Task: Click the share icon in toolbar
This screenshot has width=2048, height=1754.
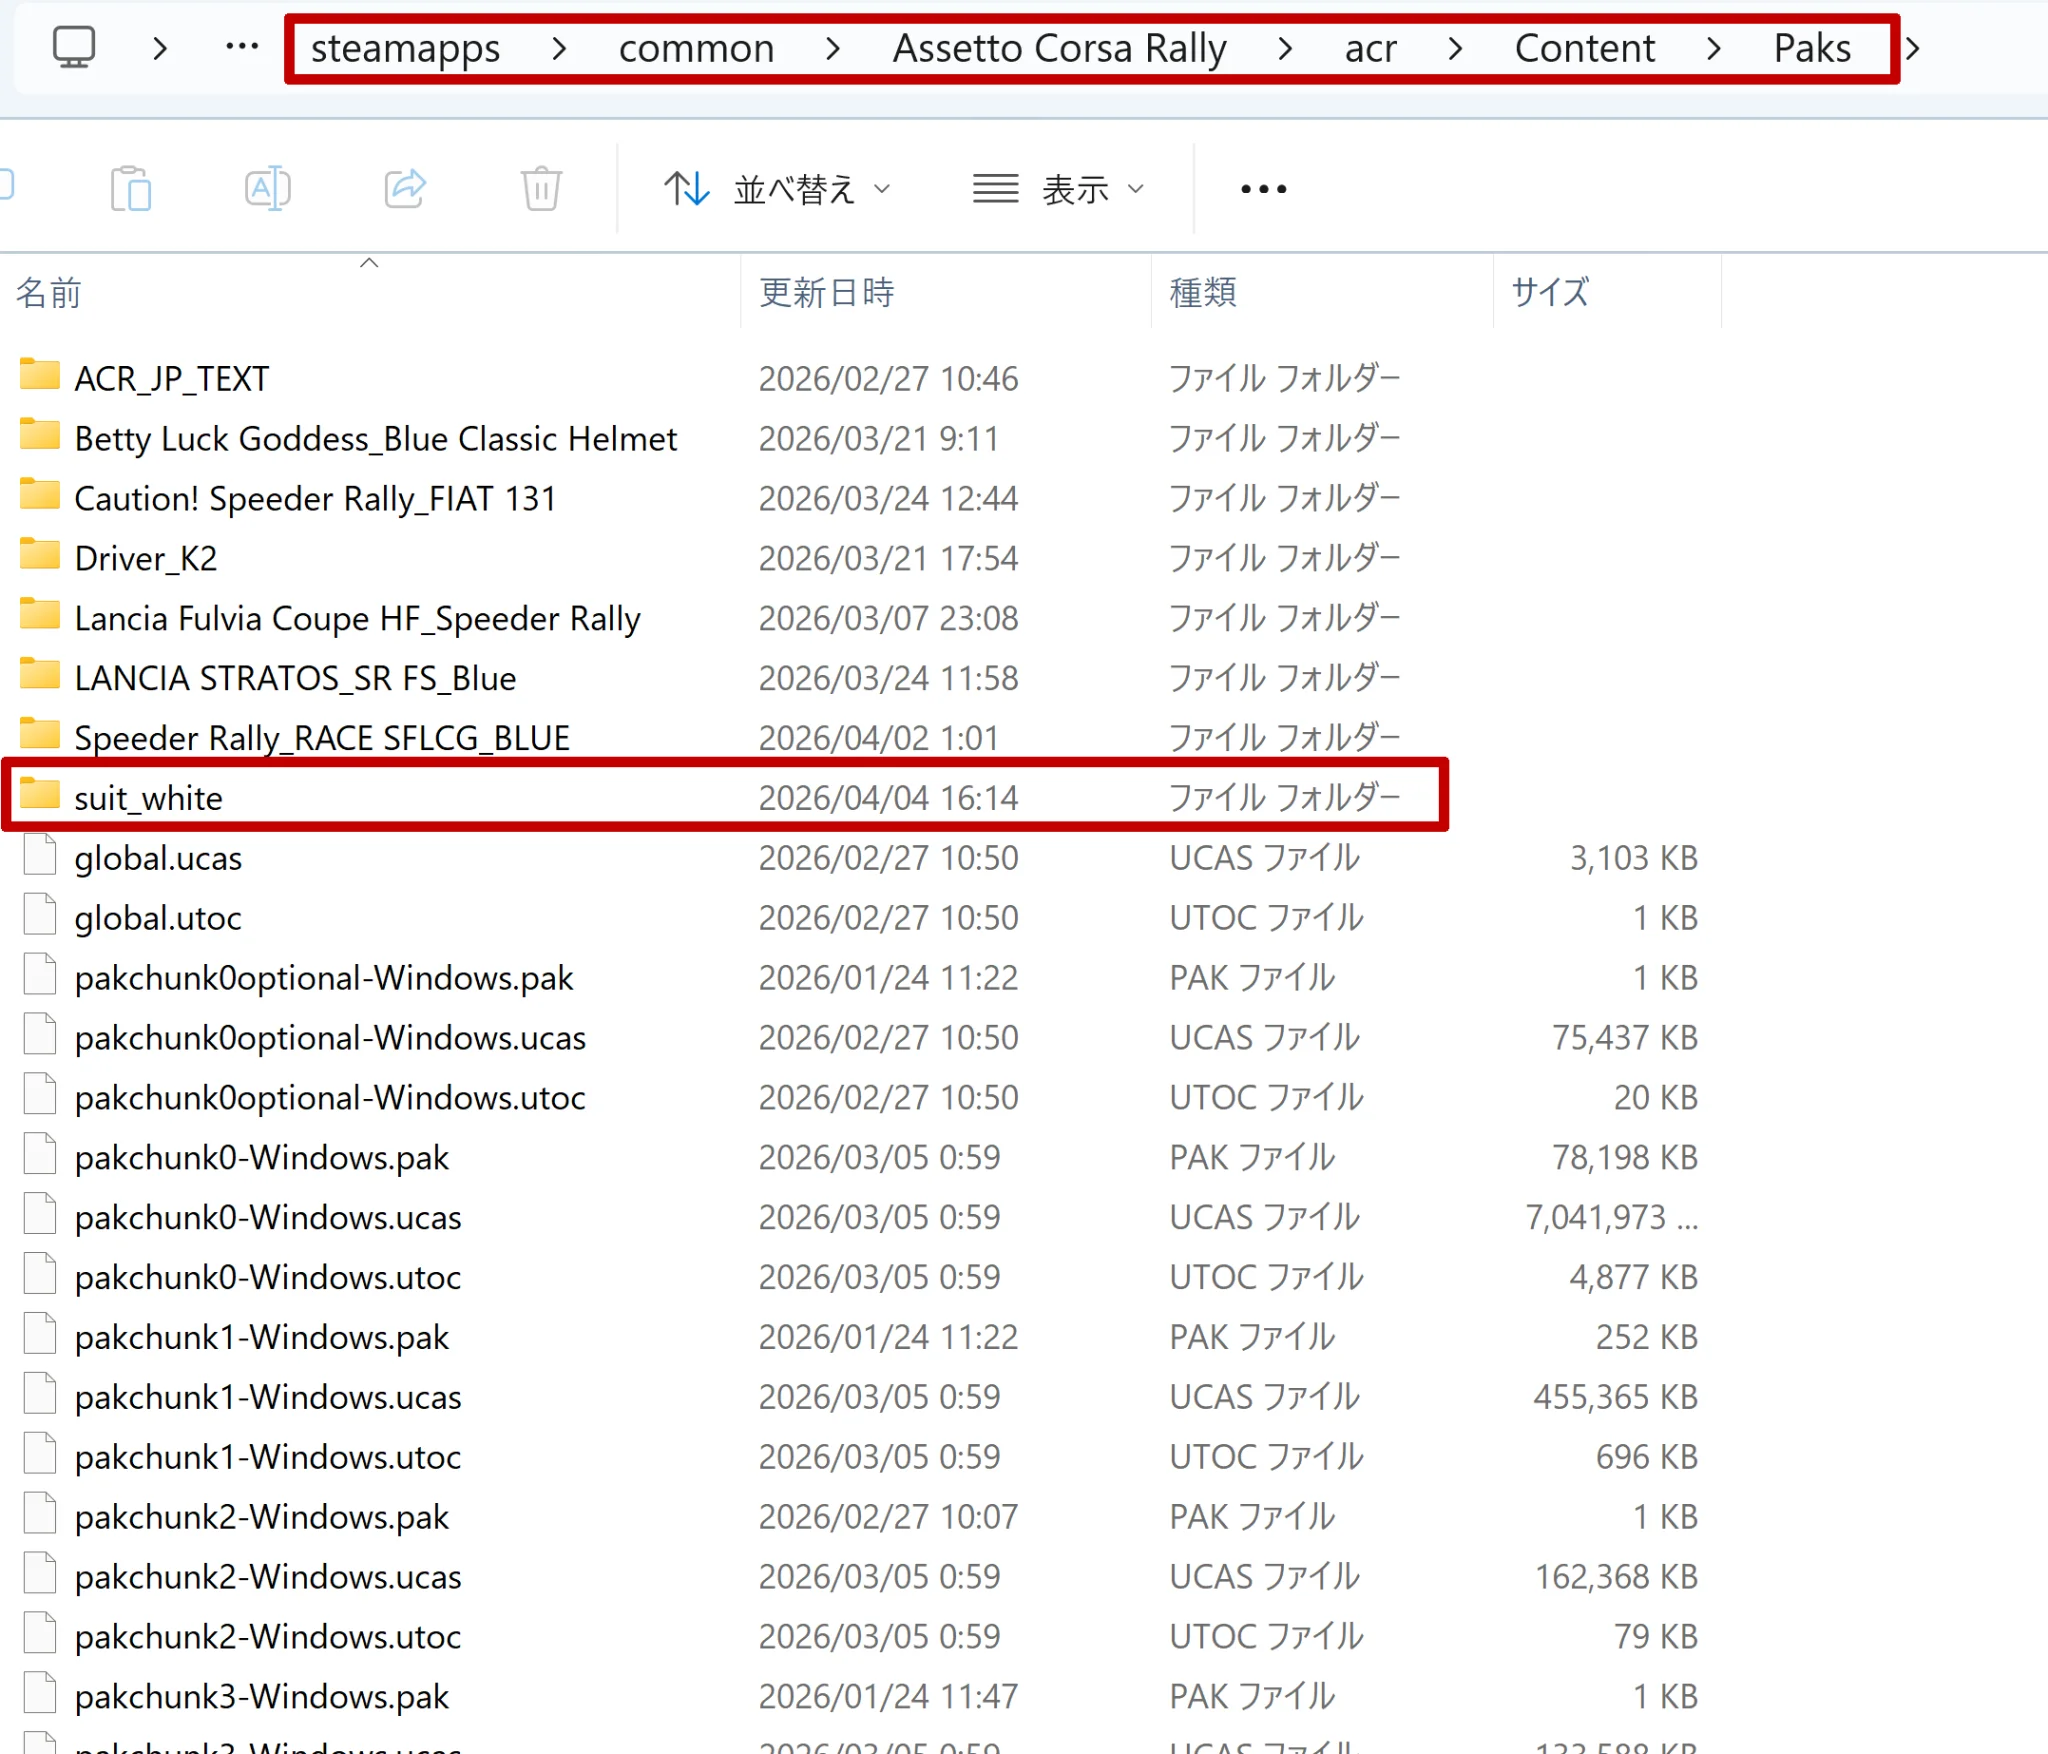Action: 405,188
